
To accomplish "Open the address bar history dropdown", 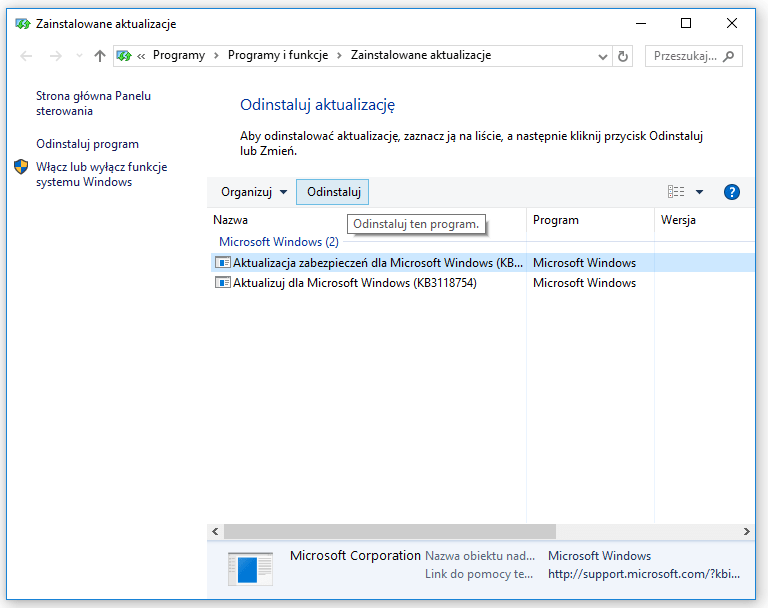I will tap(603, 57).
